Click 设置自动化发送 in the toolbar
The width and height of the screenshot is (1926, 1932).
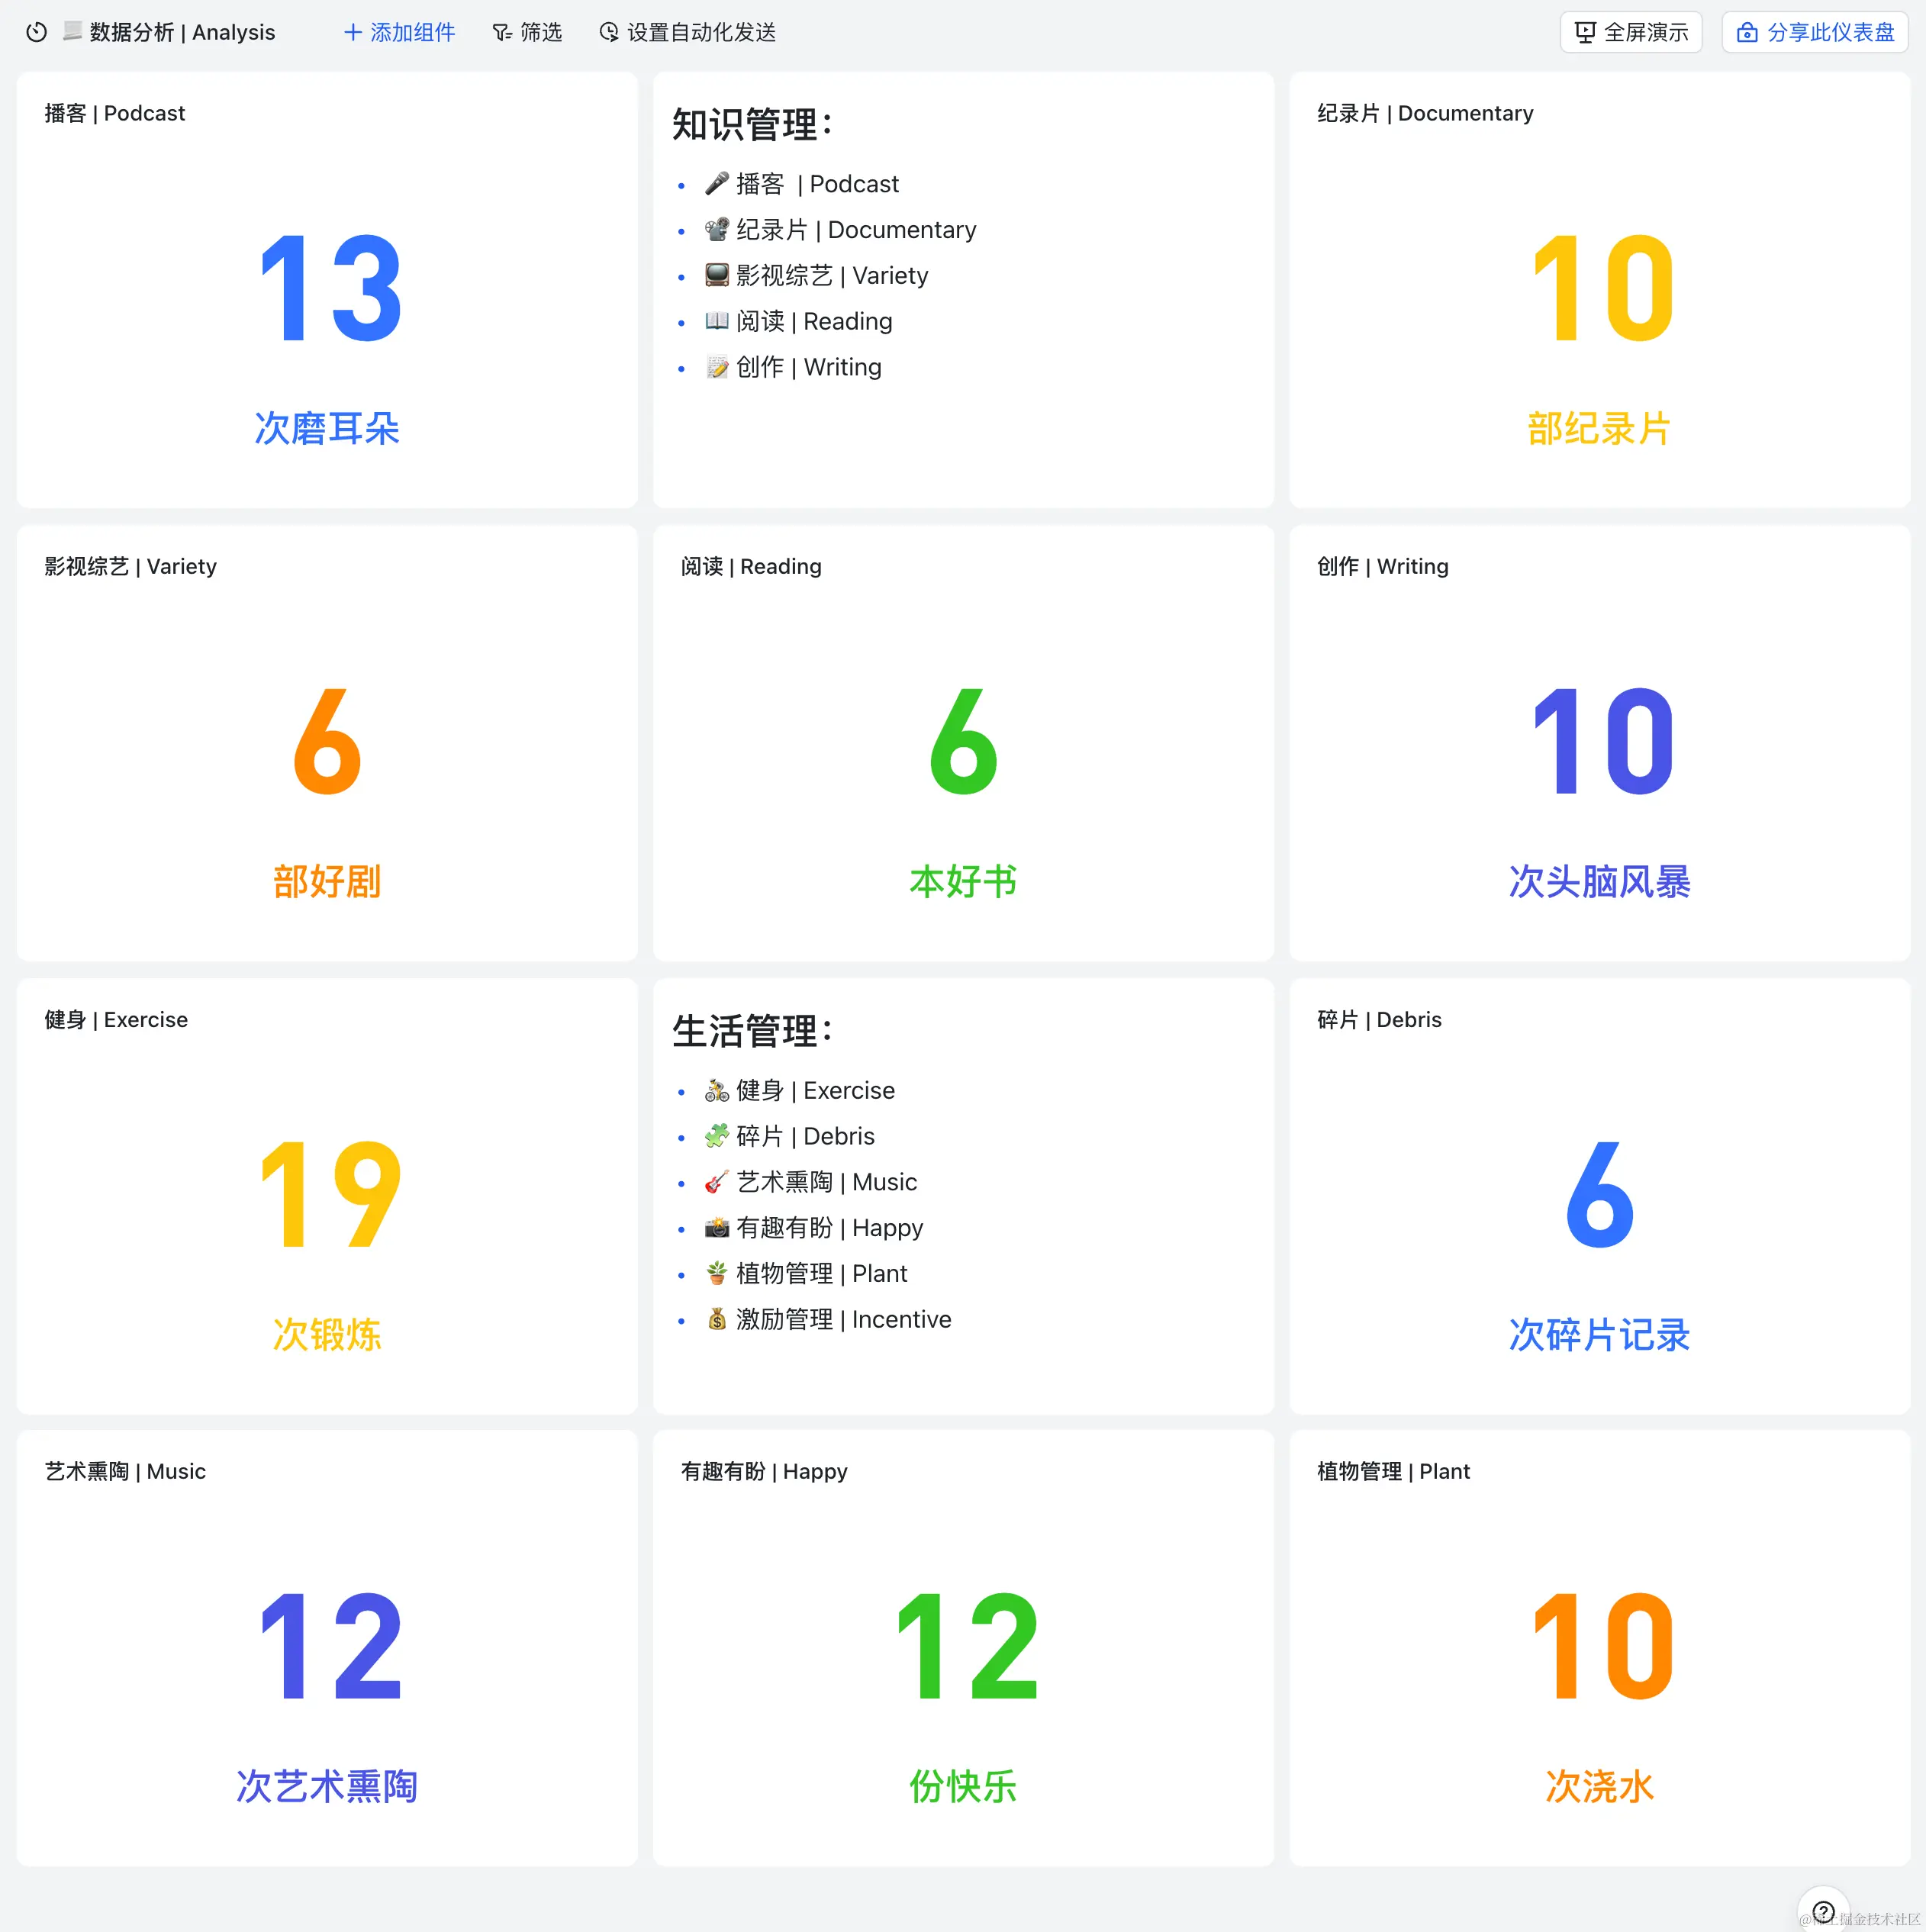pyautogui.click(x=701, y=32)
